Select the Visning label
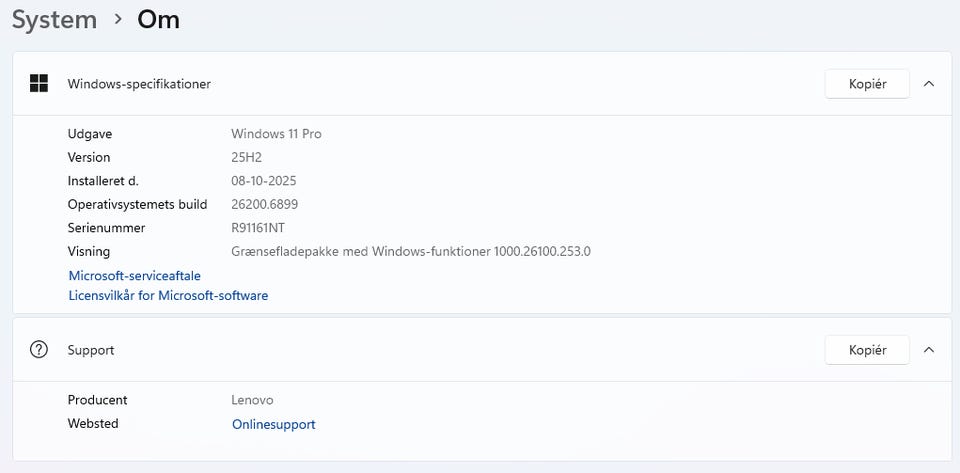The width and height of the screenshot is (960, 473). pos(89,251)
